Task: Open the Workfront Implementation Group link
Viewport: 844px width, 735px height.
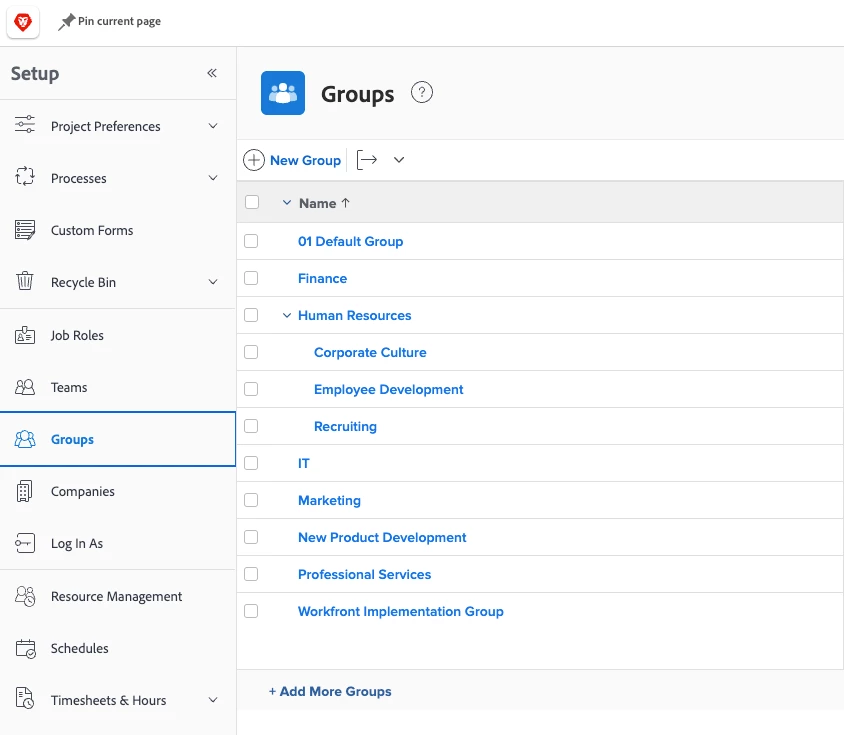Action: (x=401, y=612)
